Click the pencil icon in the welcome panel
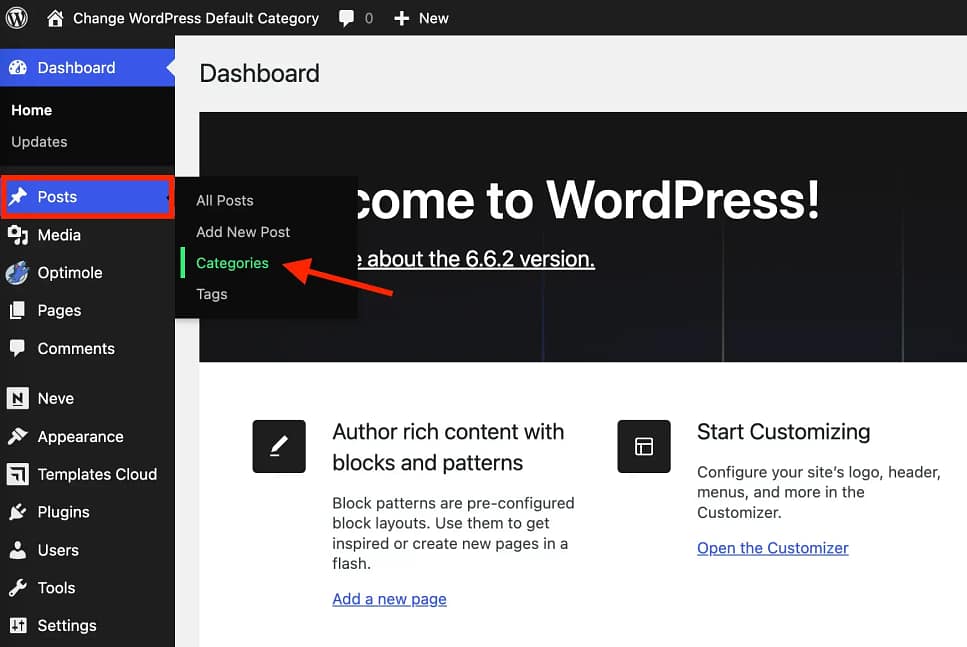Image resolution: width=967 pixels, height=647 pixels. point(279,447)
